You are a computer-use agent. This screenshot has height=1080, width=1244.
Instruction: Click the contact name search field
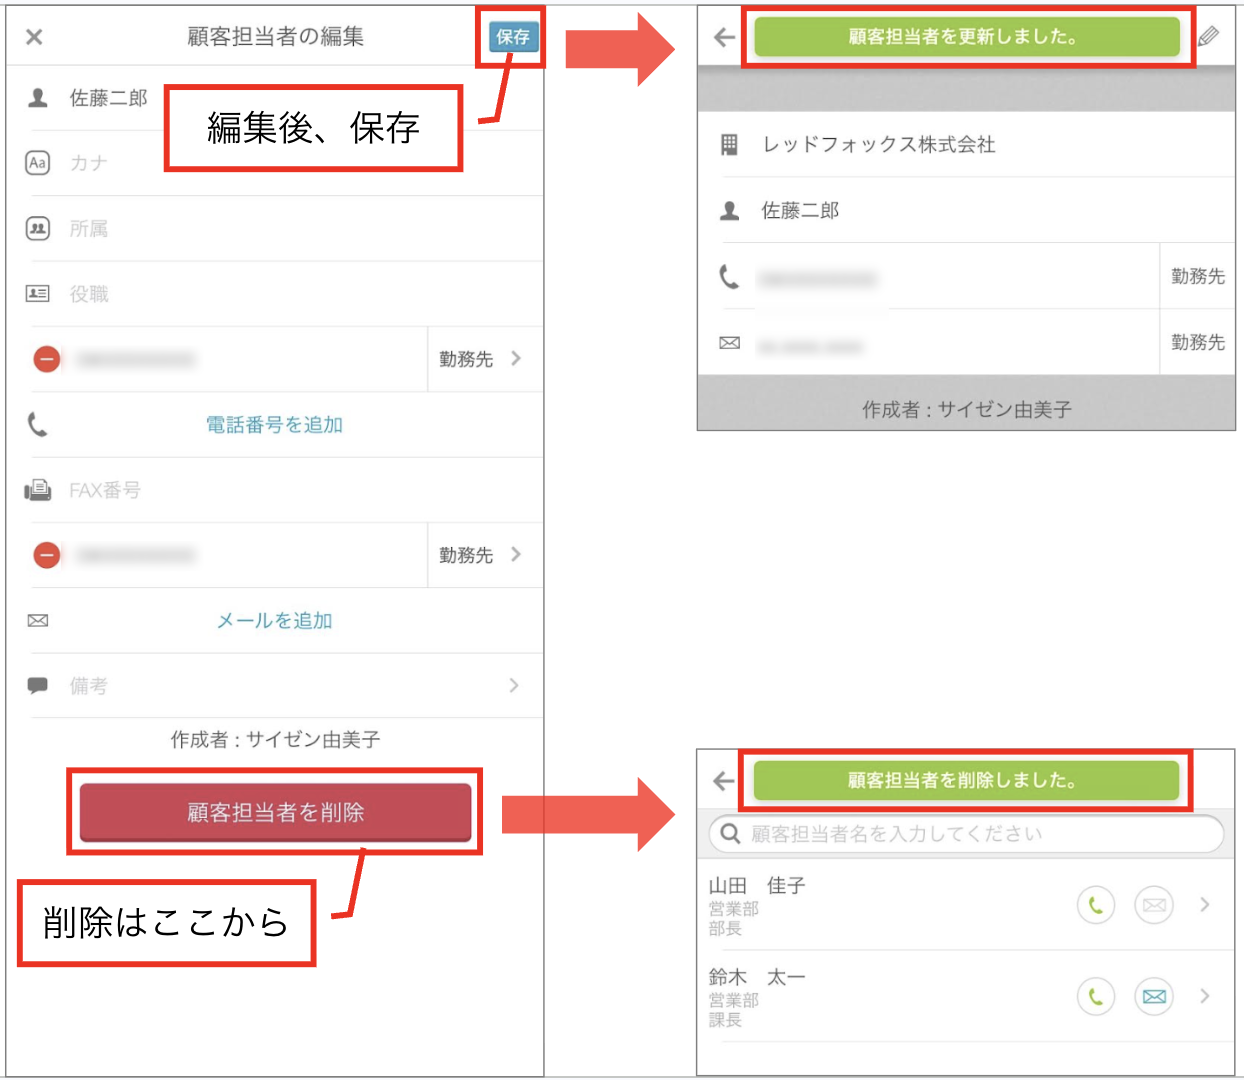tap(966, 834)
